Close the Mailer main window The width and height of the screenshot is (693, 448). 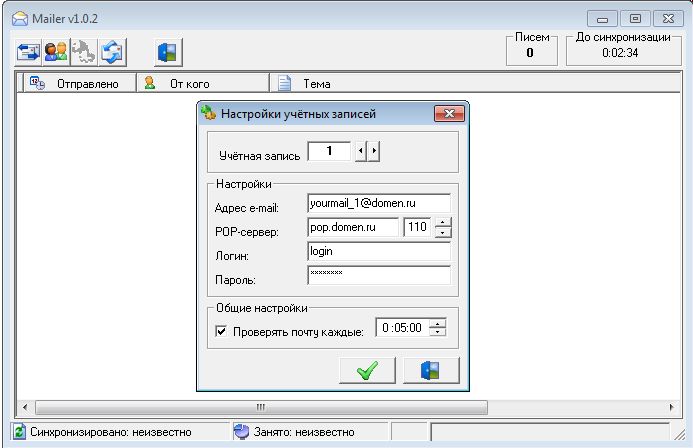point(668,19)
